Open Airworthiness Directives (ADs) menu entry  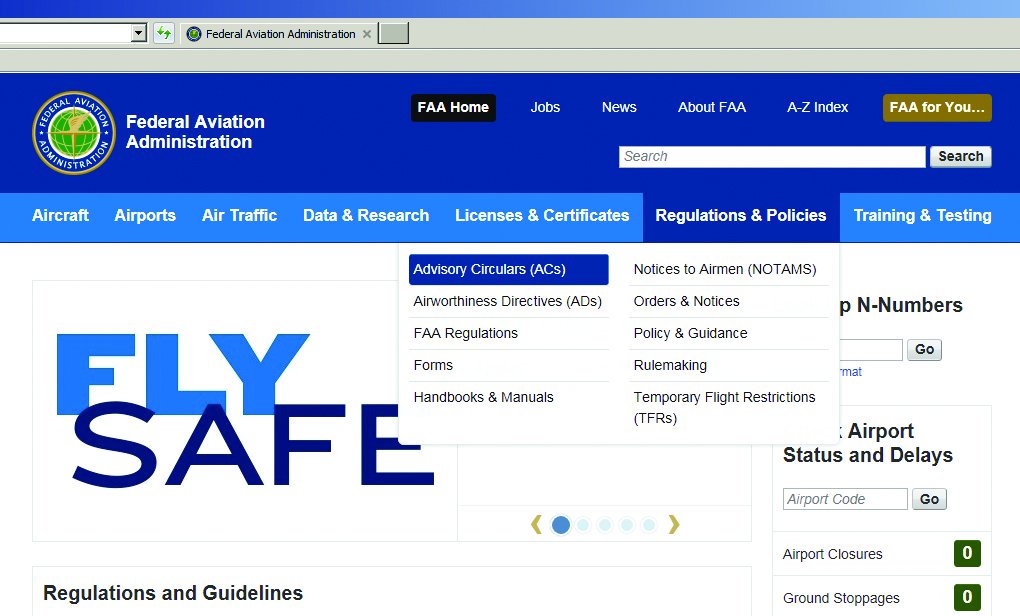tap(508, 302)
